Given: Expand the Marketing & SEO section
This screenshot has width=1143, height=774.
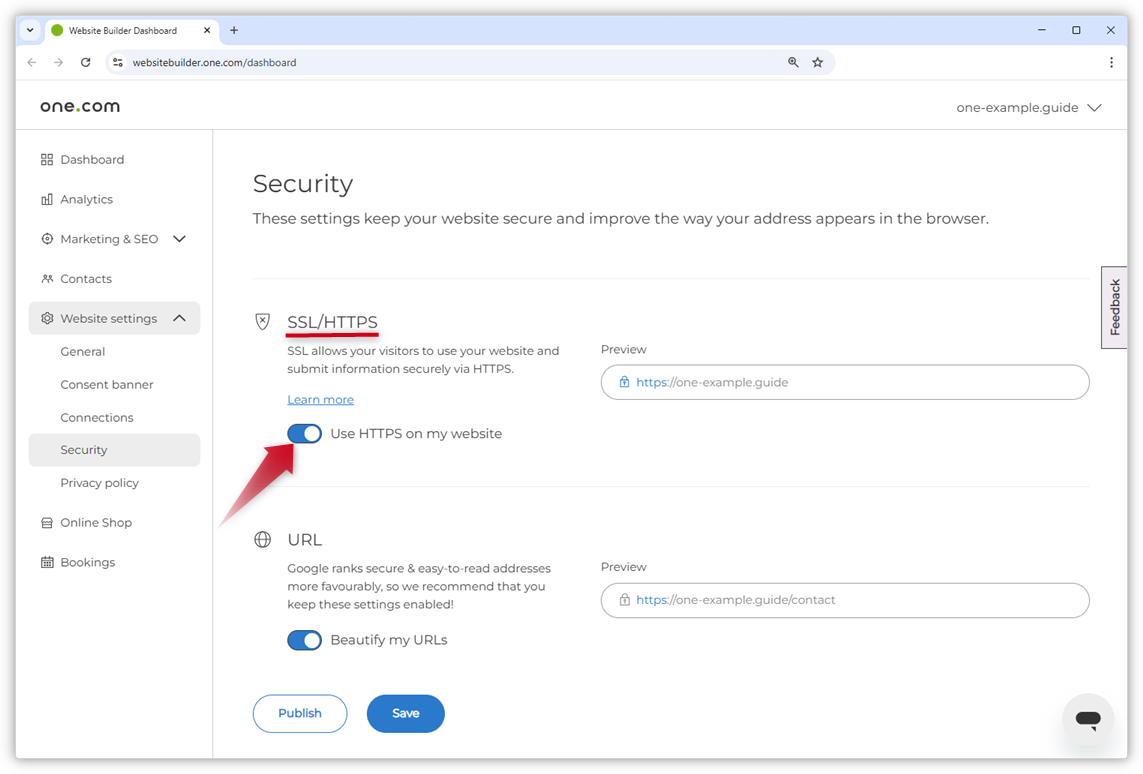Looking at the screenshot, I should [179, 239].
